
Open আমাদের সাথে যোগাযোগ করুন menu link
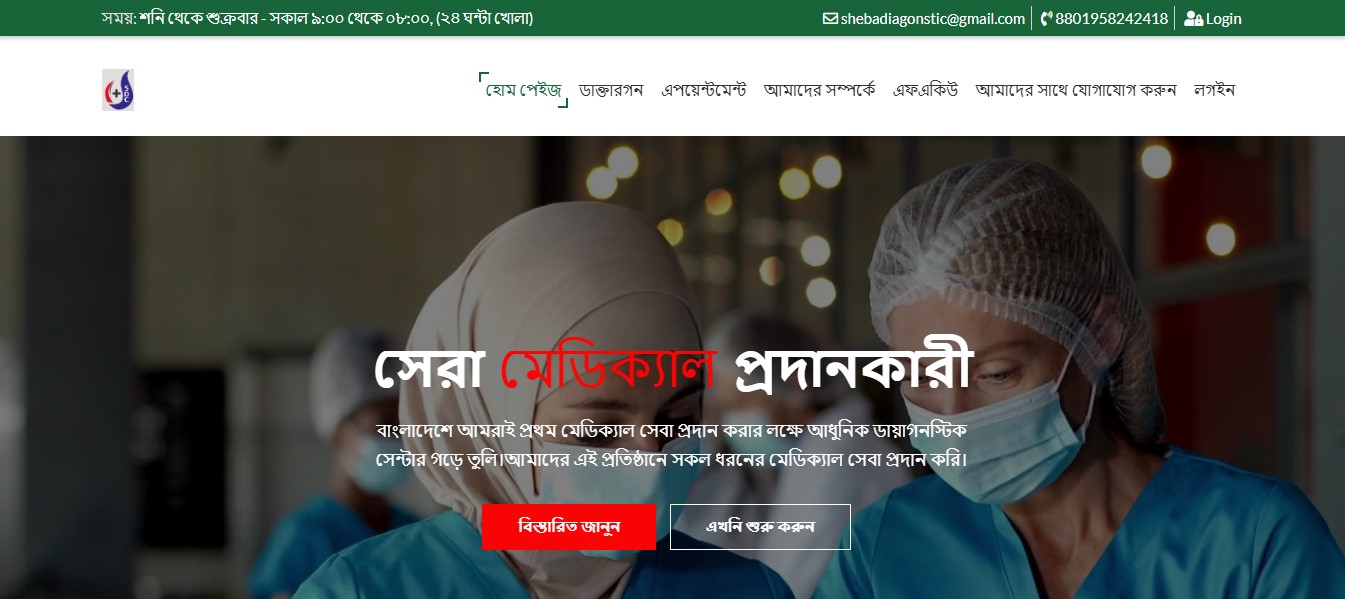(x=1076, y=90)
